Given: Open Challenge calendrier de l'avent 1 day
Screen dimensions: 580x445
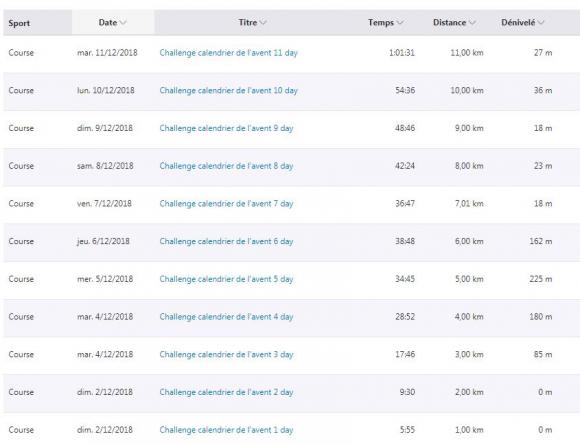Looking at the screenshot, I should pos(226,430).
